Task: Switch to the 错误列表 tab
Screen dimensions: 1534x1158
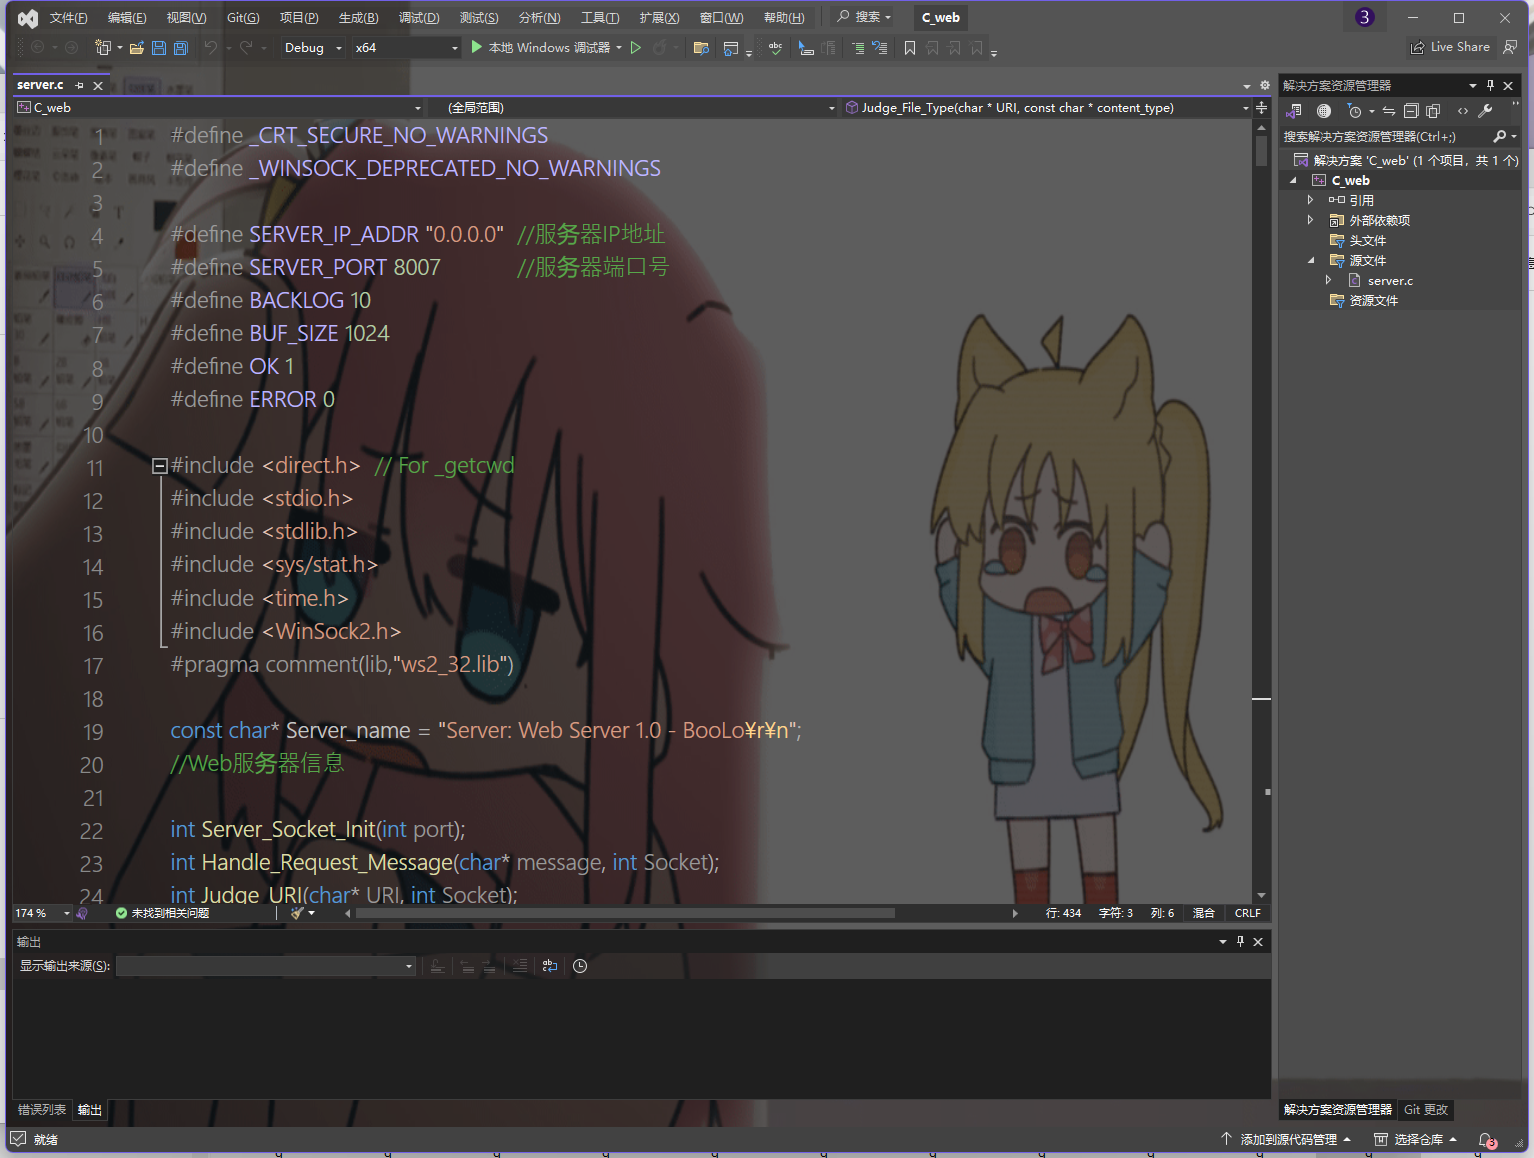Action: [x=42, y=1110]
